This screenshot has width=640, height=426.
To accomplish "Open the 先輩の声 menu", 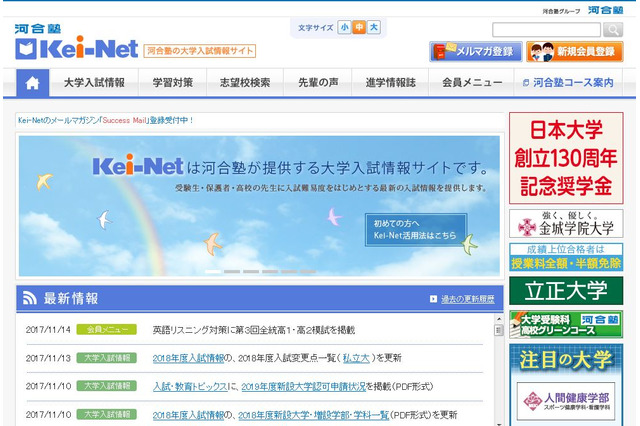I will (318, 83).
